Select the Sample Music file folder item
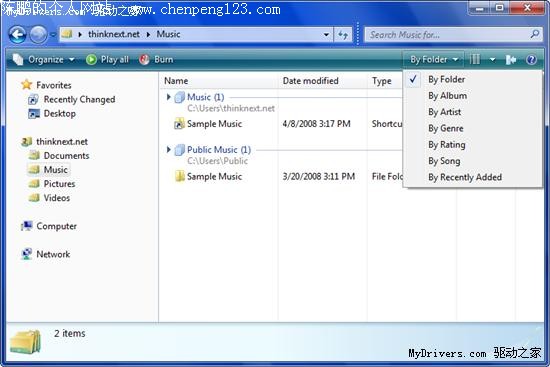Viewport: 550px width, 367px height. click(208, 176)
